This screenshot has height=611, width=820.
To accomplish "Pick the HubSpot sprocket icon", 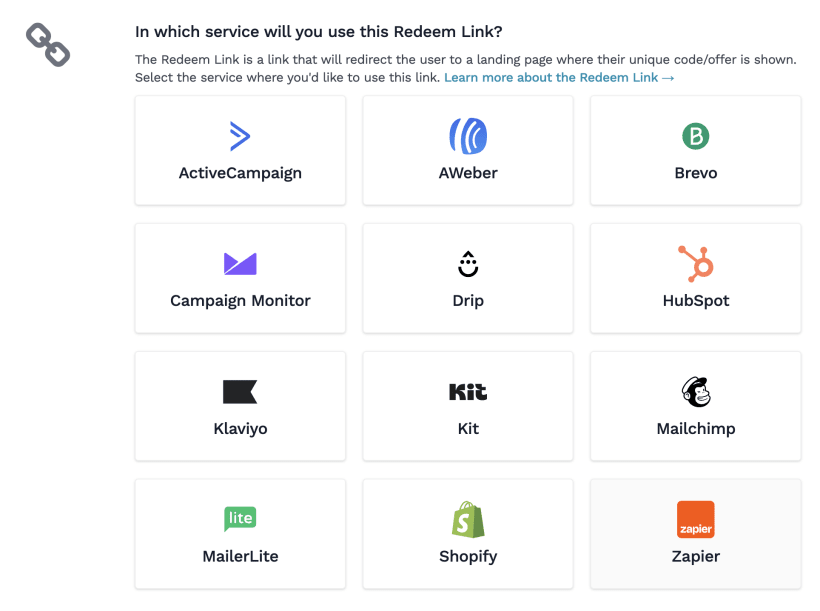I will coord(695,263).
